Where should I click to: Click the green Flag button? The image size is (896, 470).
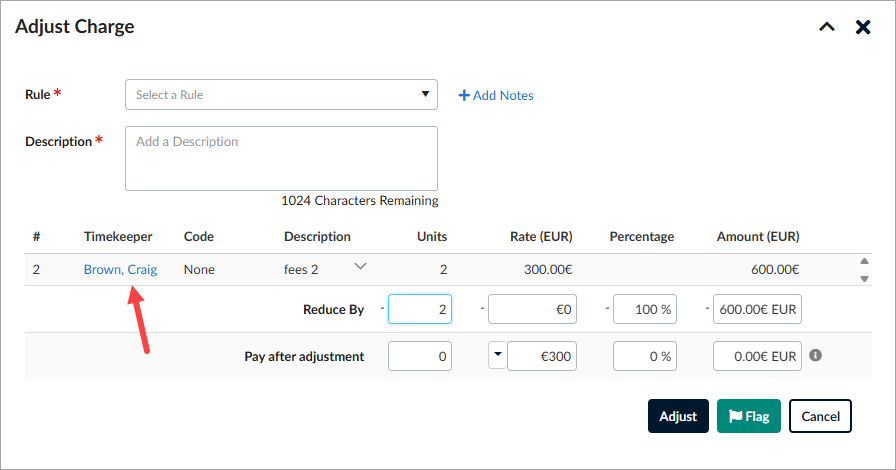(x=749, y=416)
